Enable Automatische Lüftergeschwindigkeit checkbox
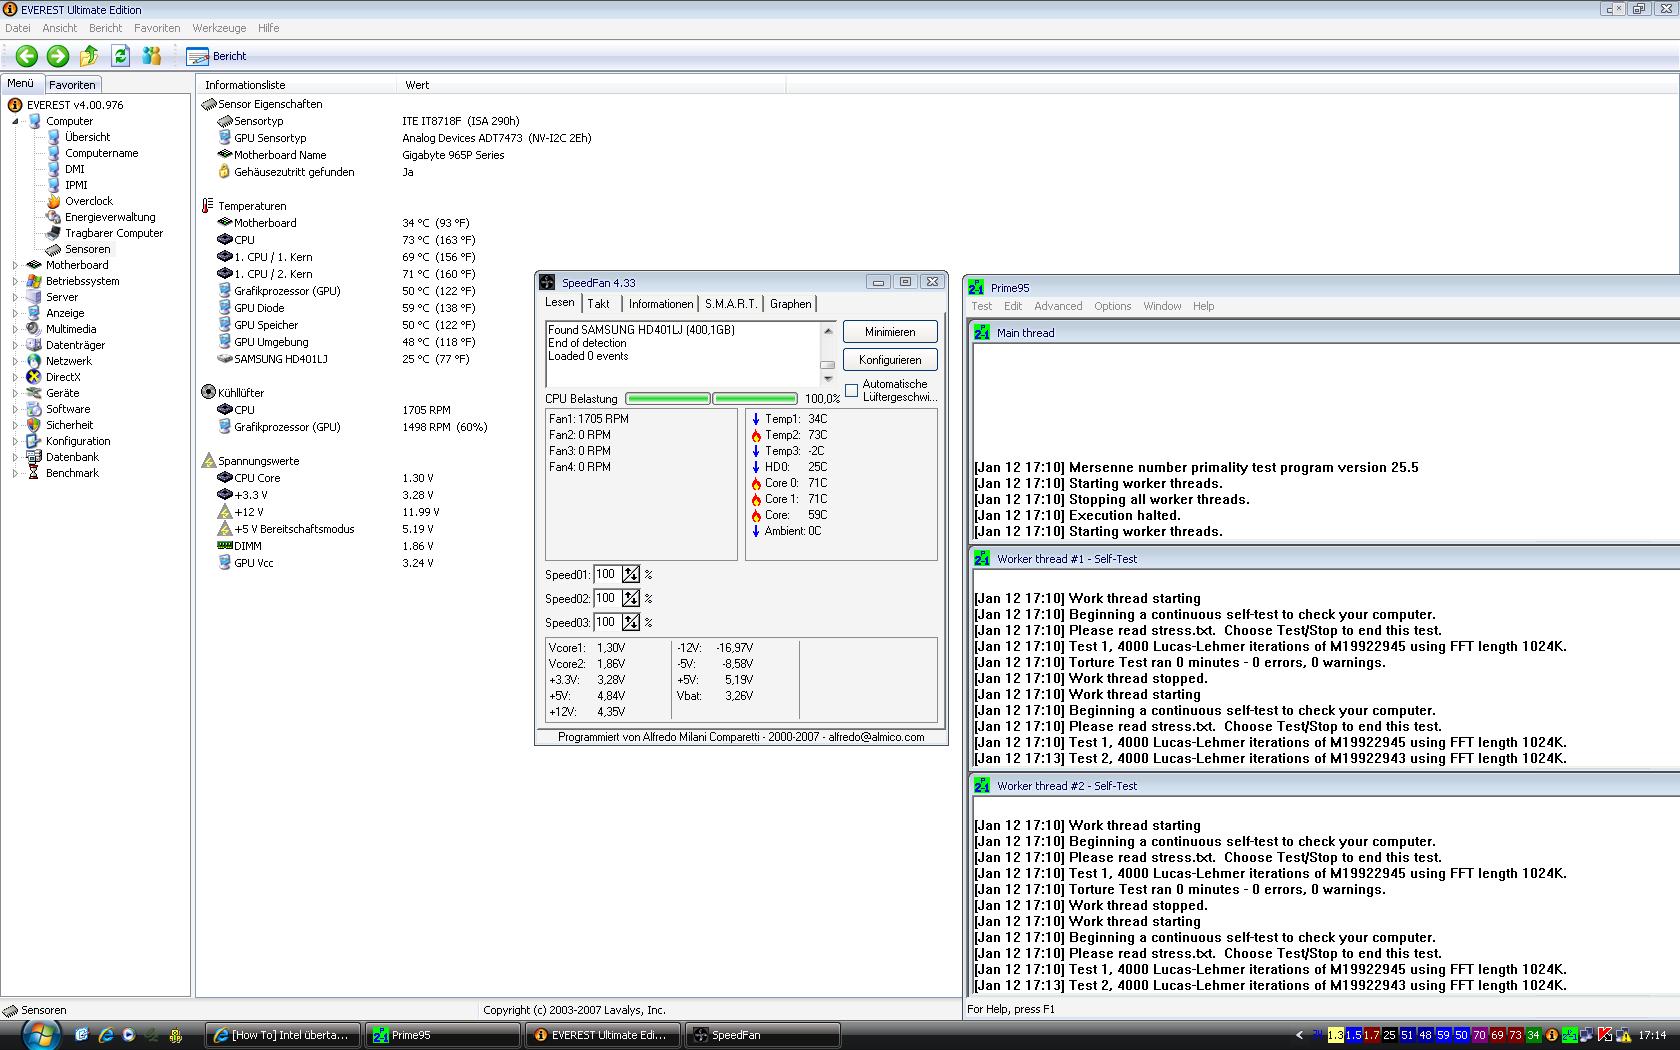This screenshot has height=1050, width=1680. 852,390
